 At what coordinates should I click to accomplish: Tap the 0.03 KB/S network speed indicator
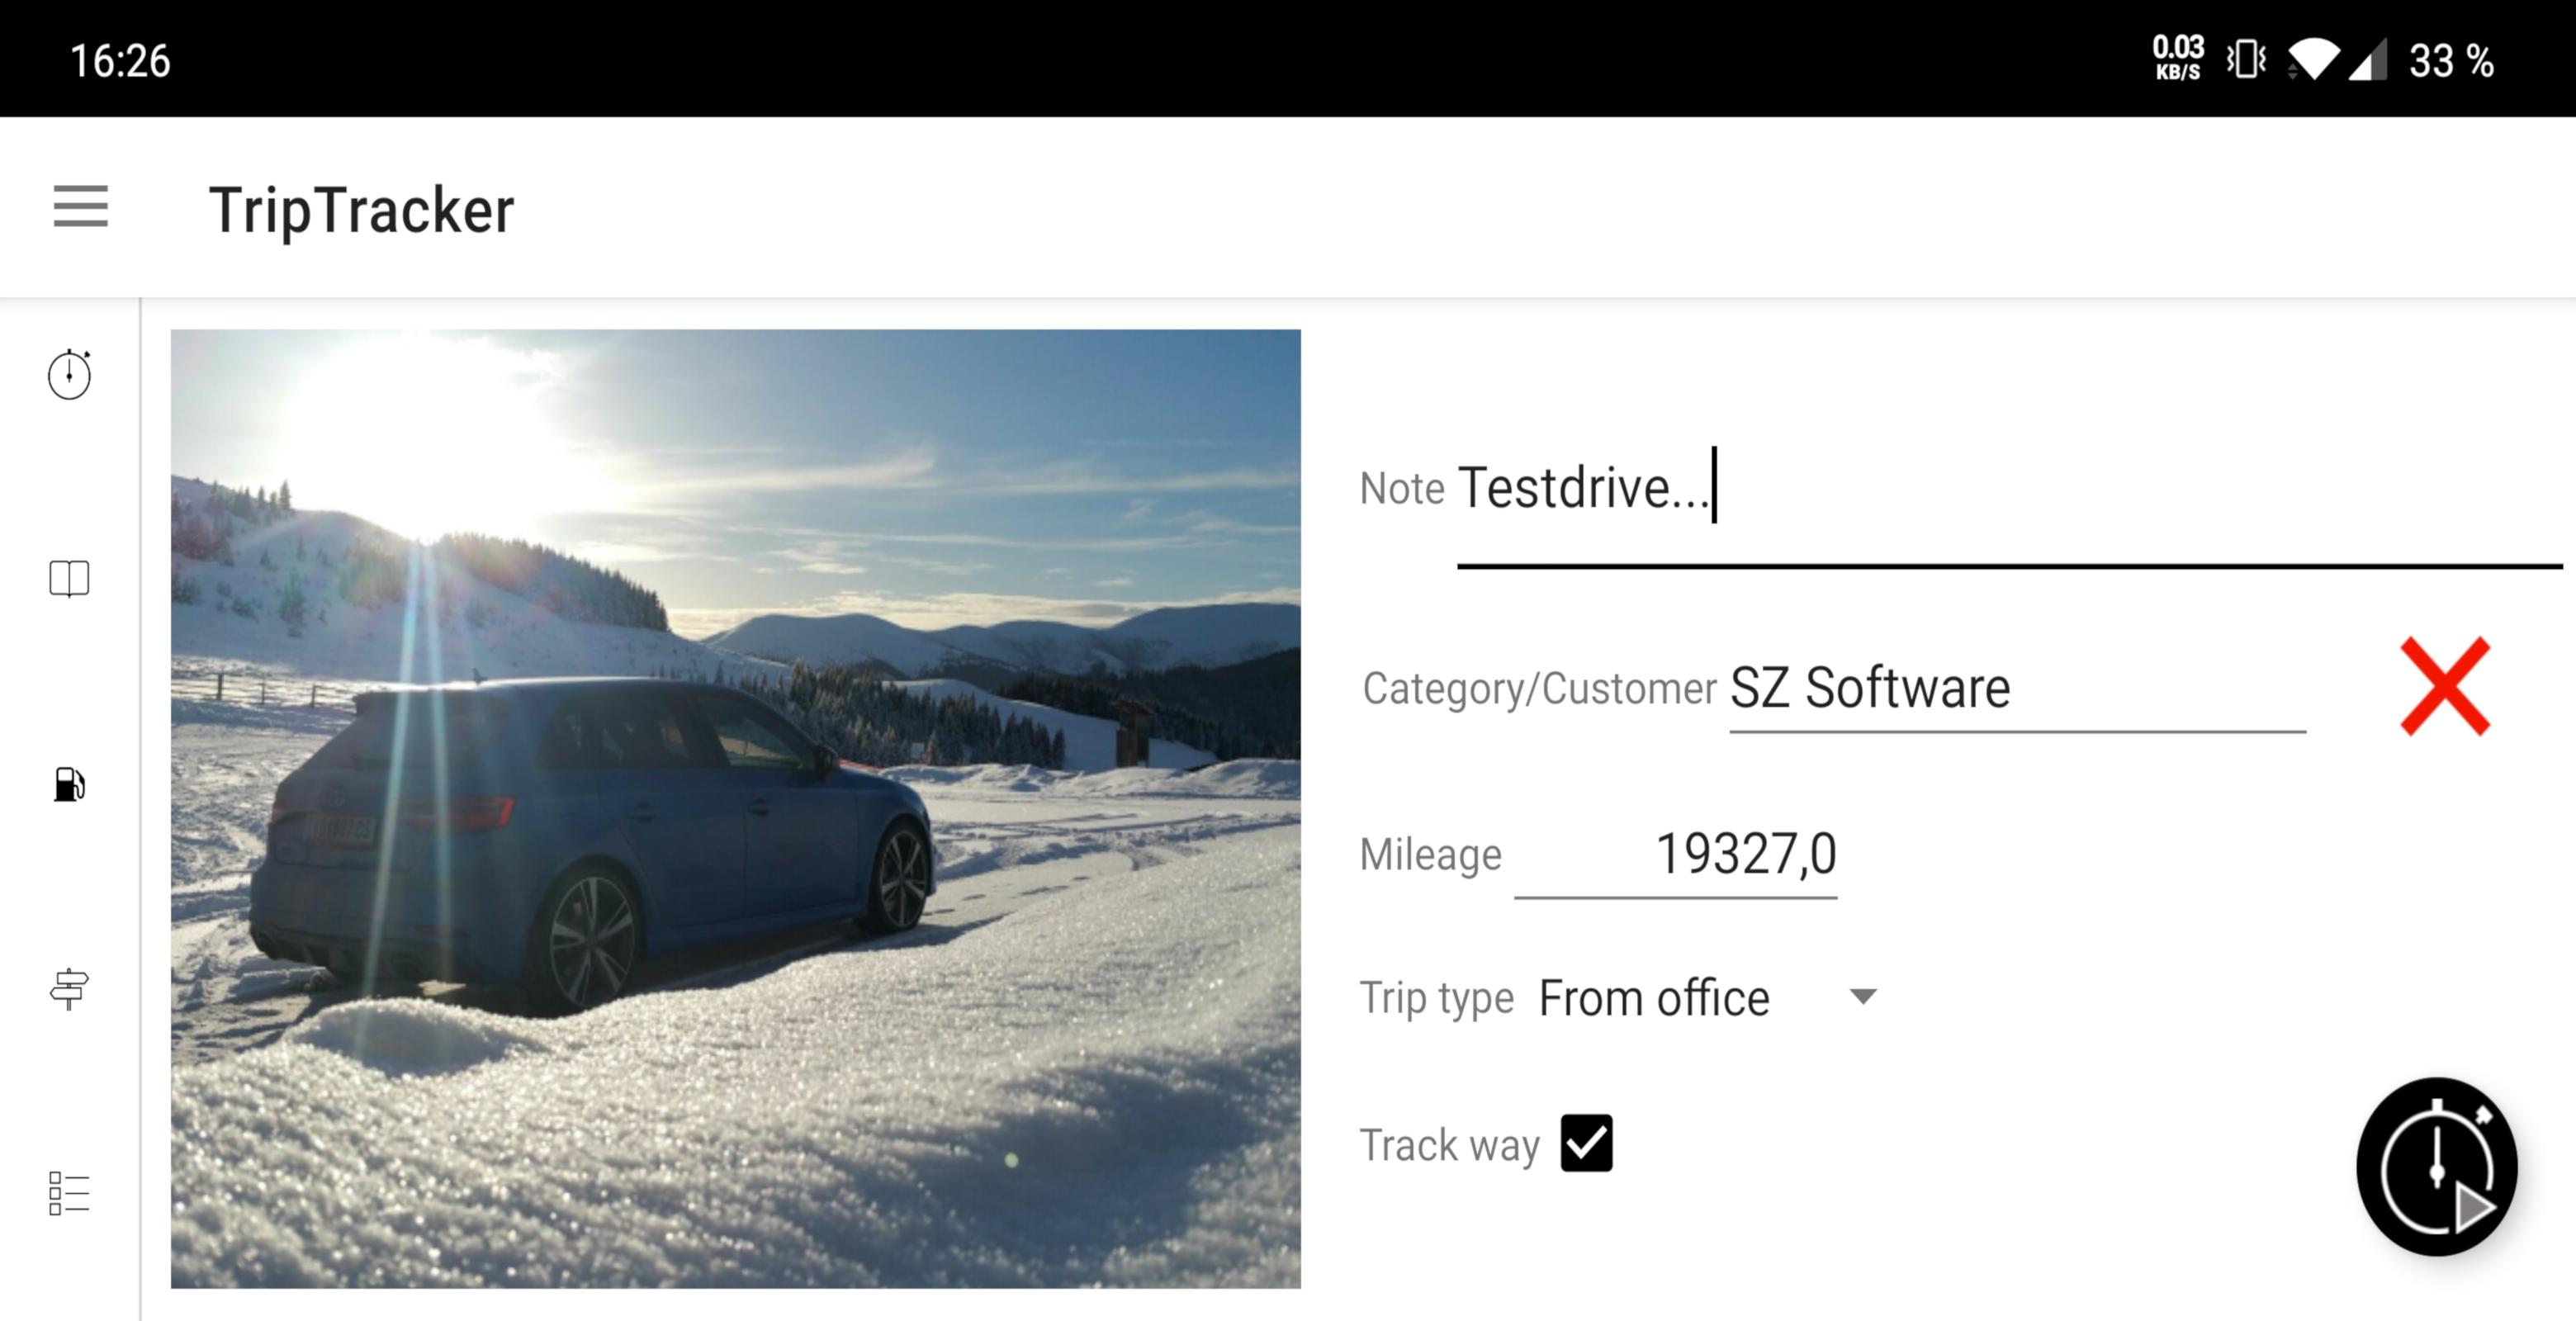tap(2178, 57)
